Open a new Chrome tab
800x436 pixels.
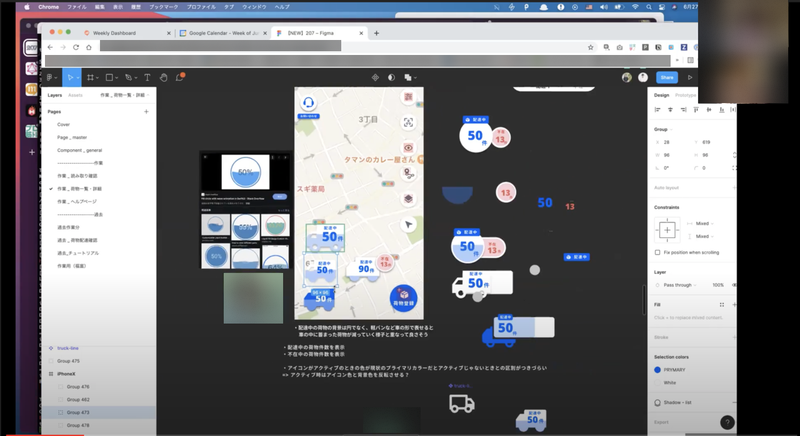click(377, 33)
